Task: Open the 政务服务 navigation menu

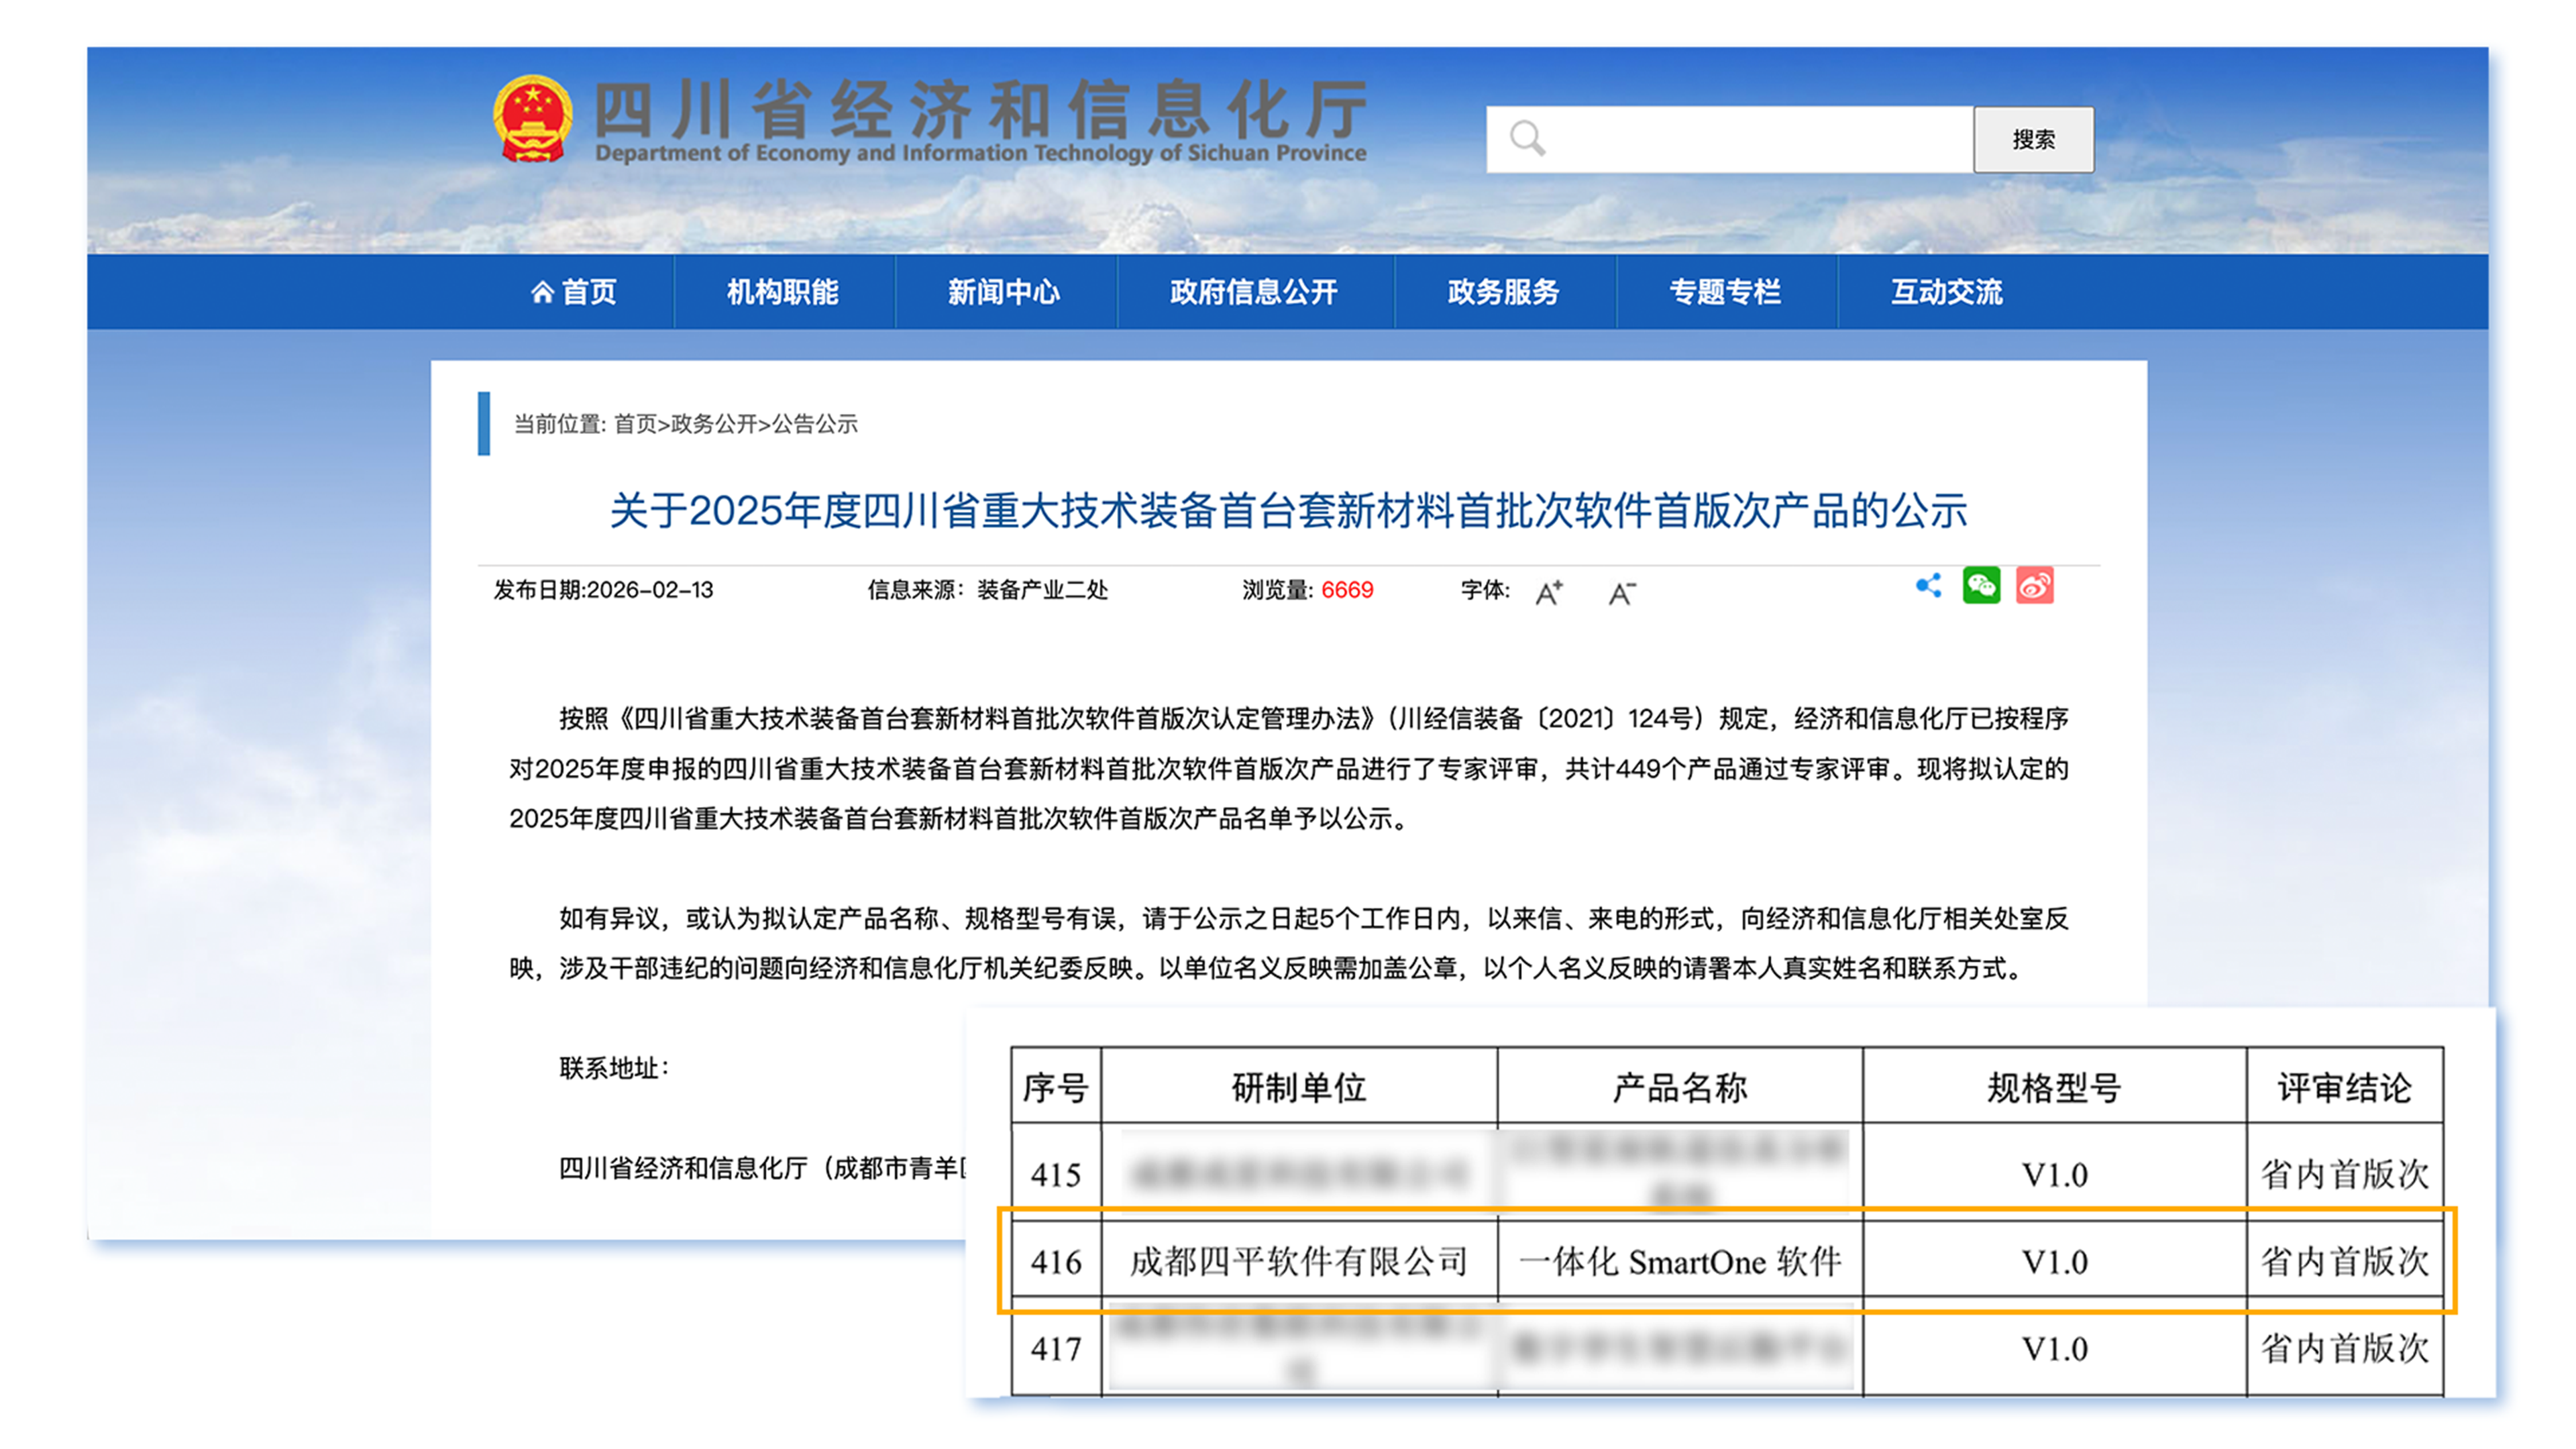Action: click(x=1504, y=292)
